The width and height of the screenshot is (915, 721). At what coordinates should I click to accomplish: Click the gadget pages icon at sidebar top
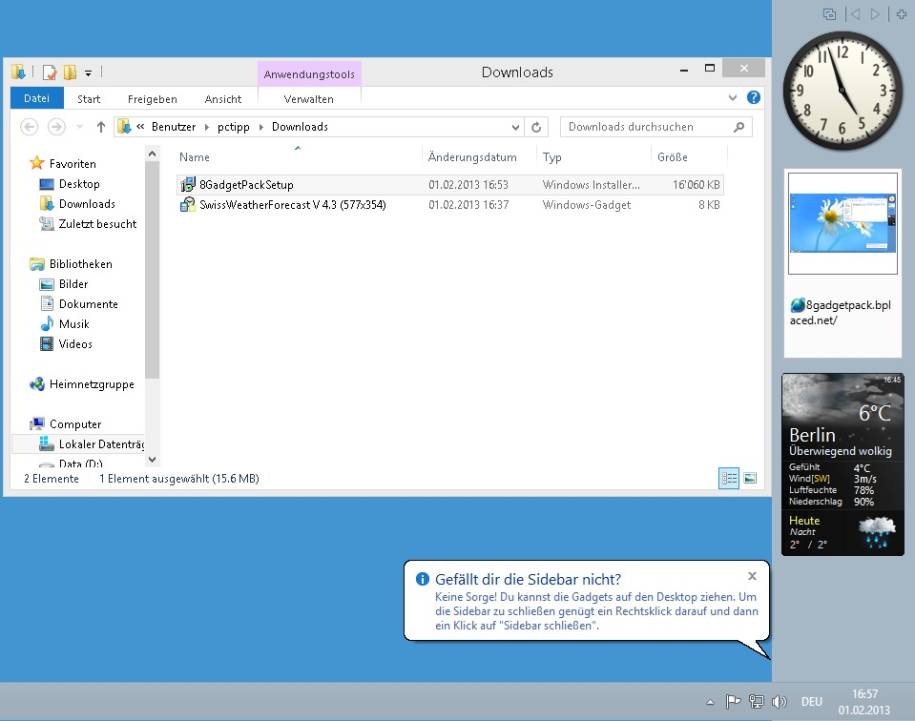point(829,14)
